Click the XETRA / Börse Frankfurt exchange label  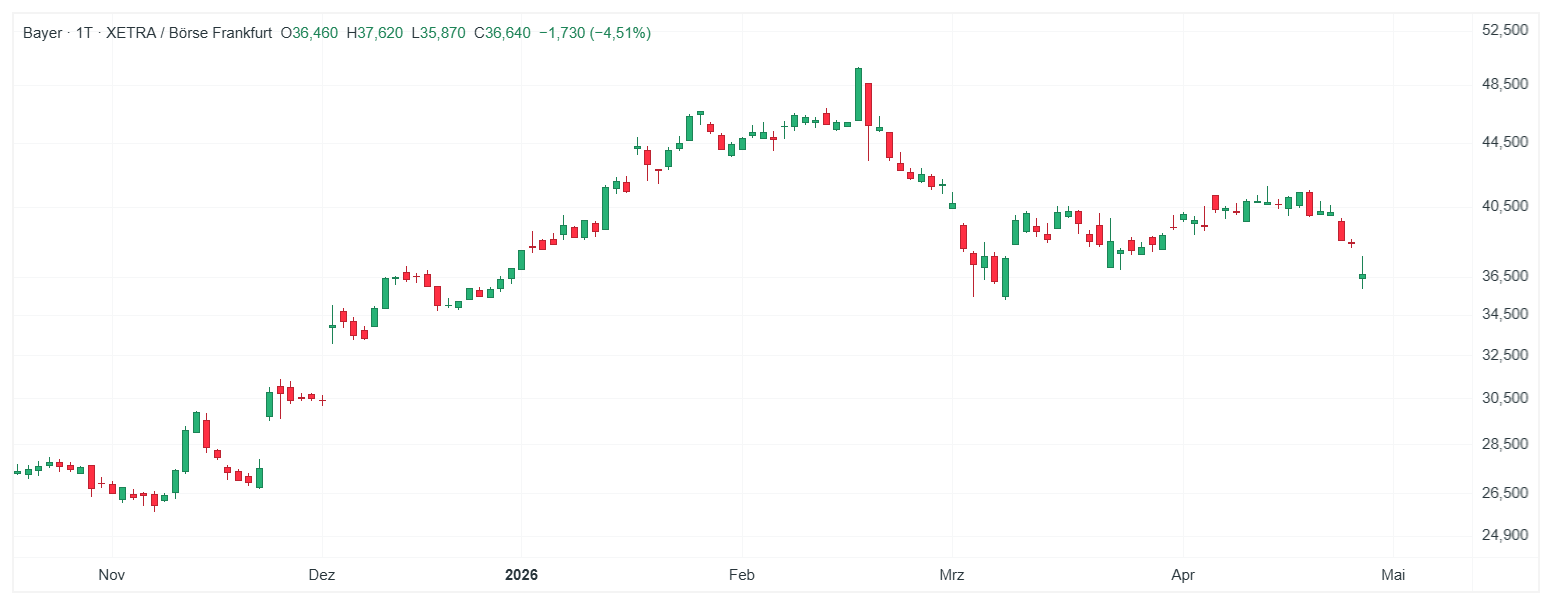click(186, 33)
